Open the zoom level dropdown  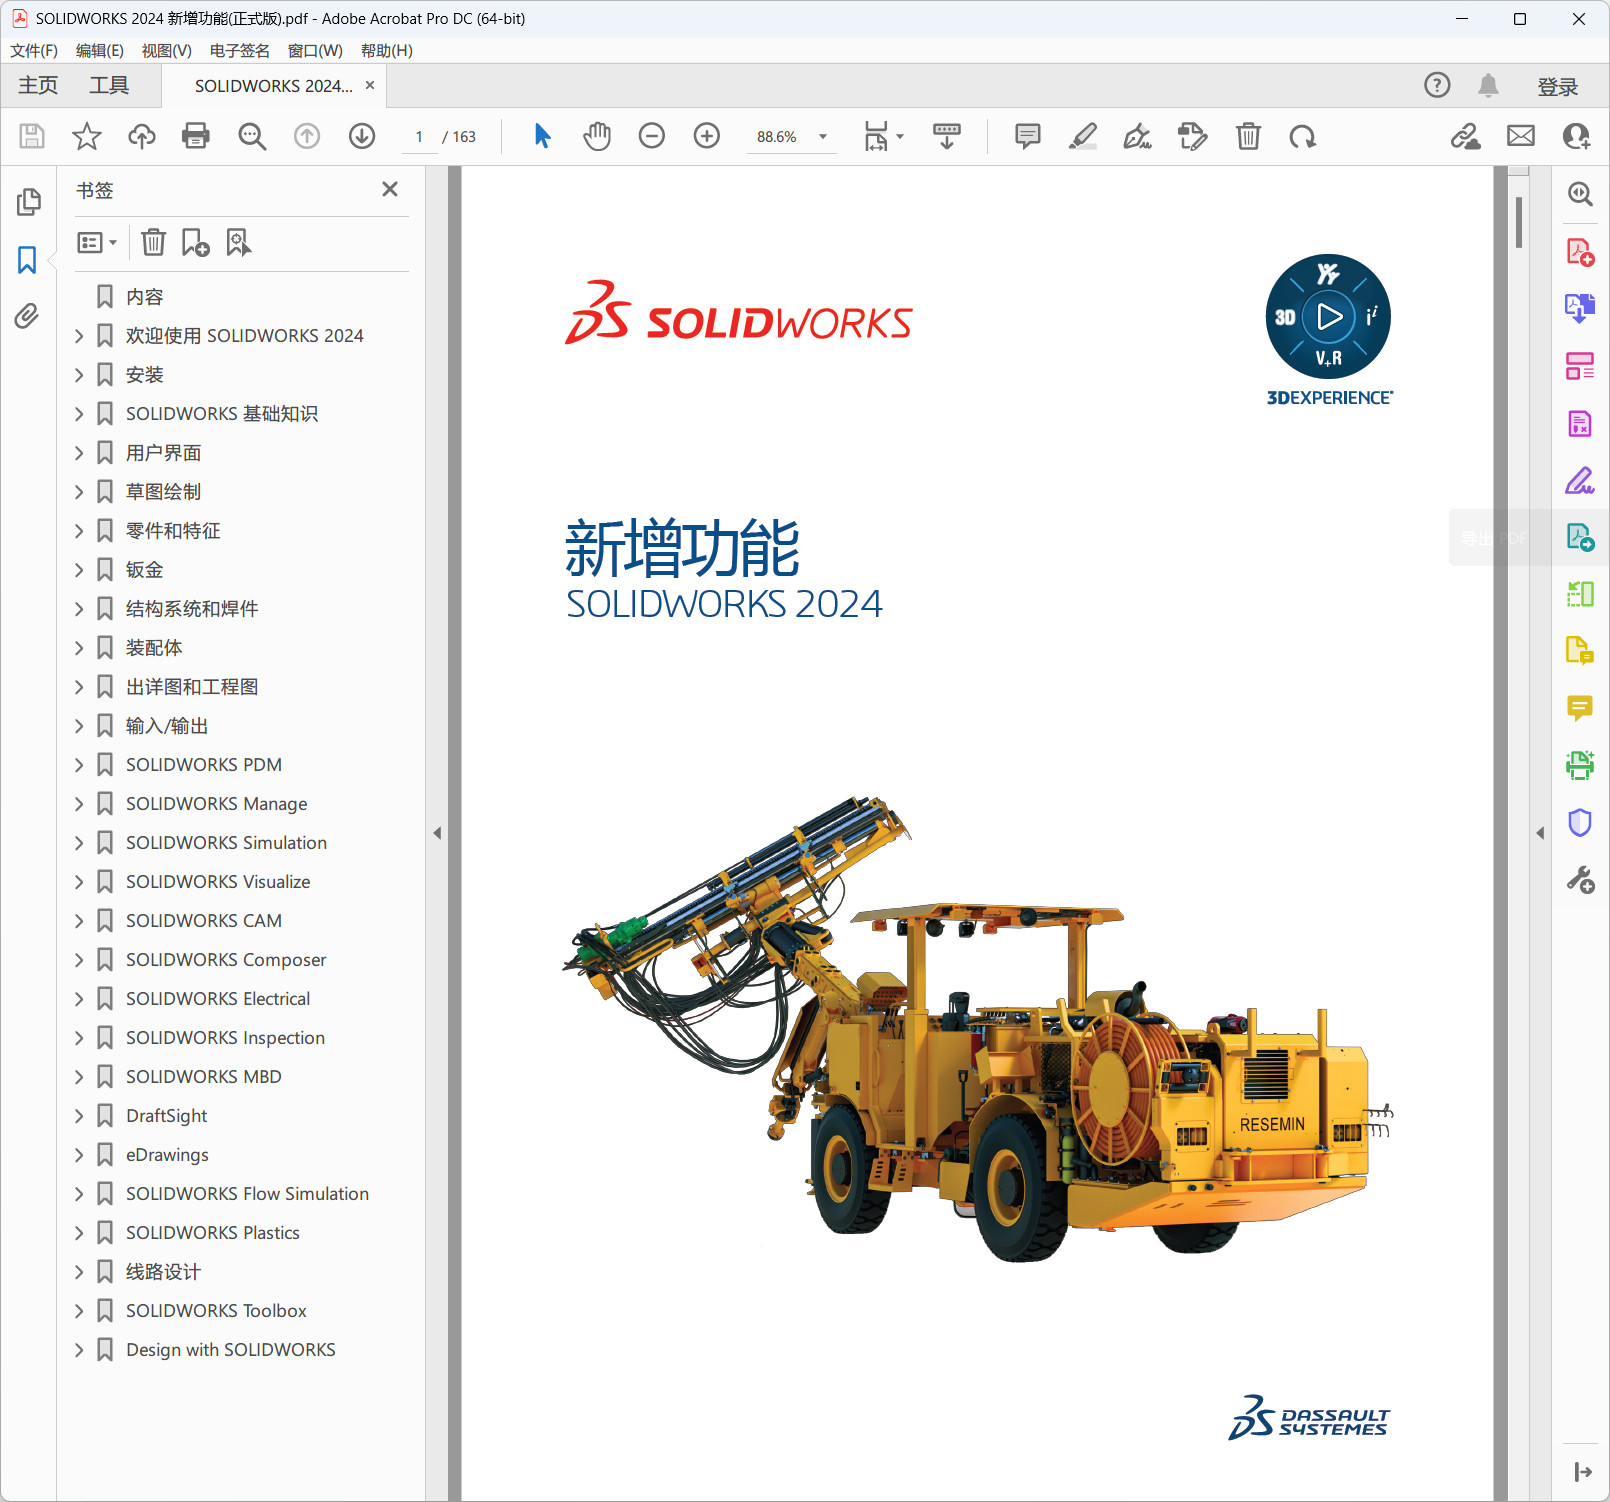point(823,137)
